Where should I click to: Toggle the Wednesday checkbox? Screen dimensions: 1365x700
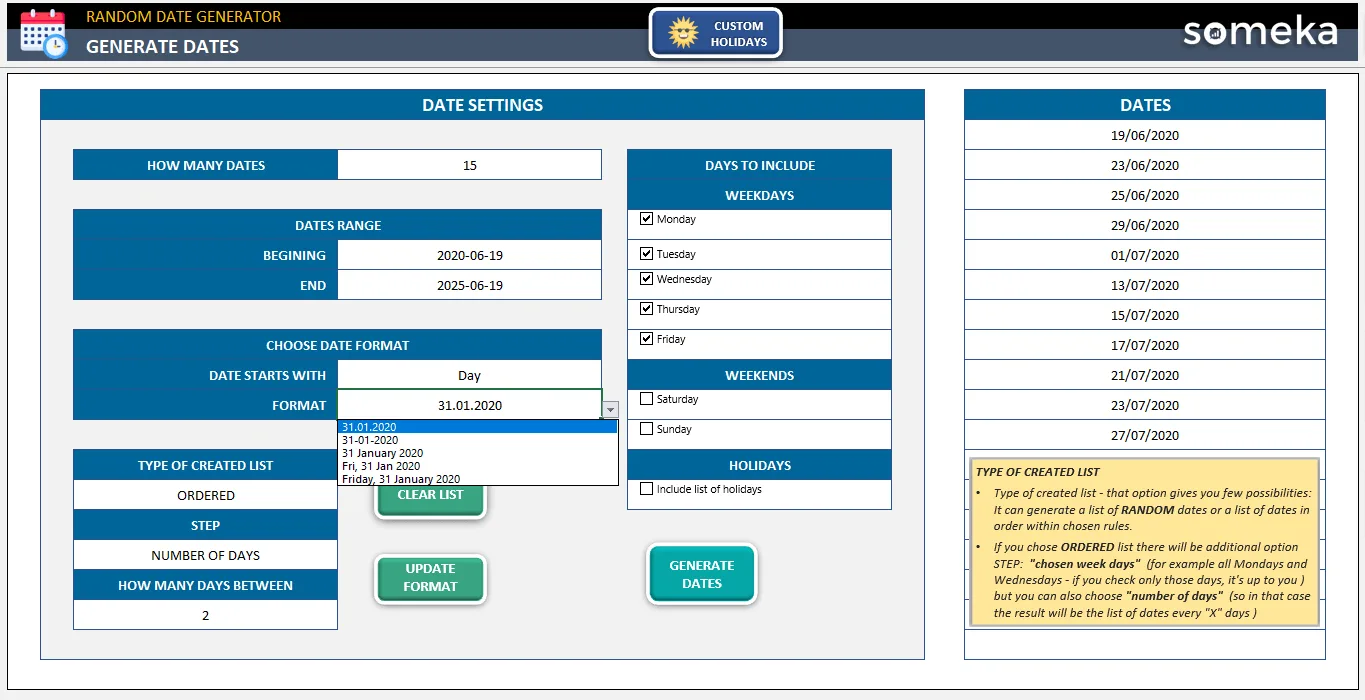click(x=646, y=279)
